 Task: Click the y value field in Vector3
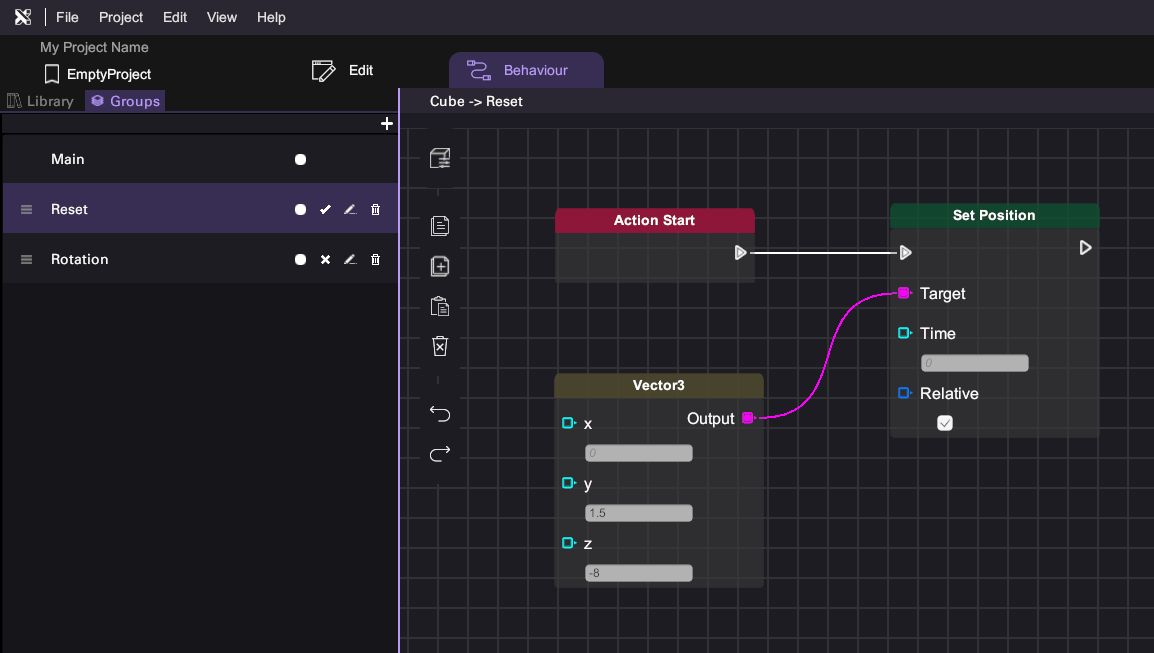[638, 513]
